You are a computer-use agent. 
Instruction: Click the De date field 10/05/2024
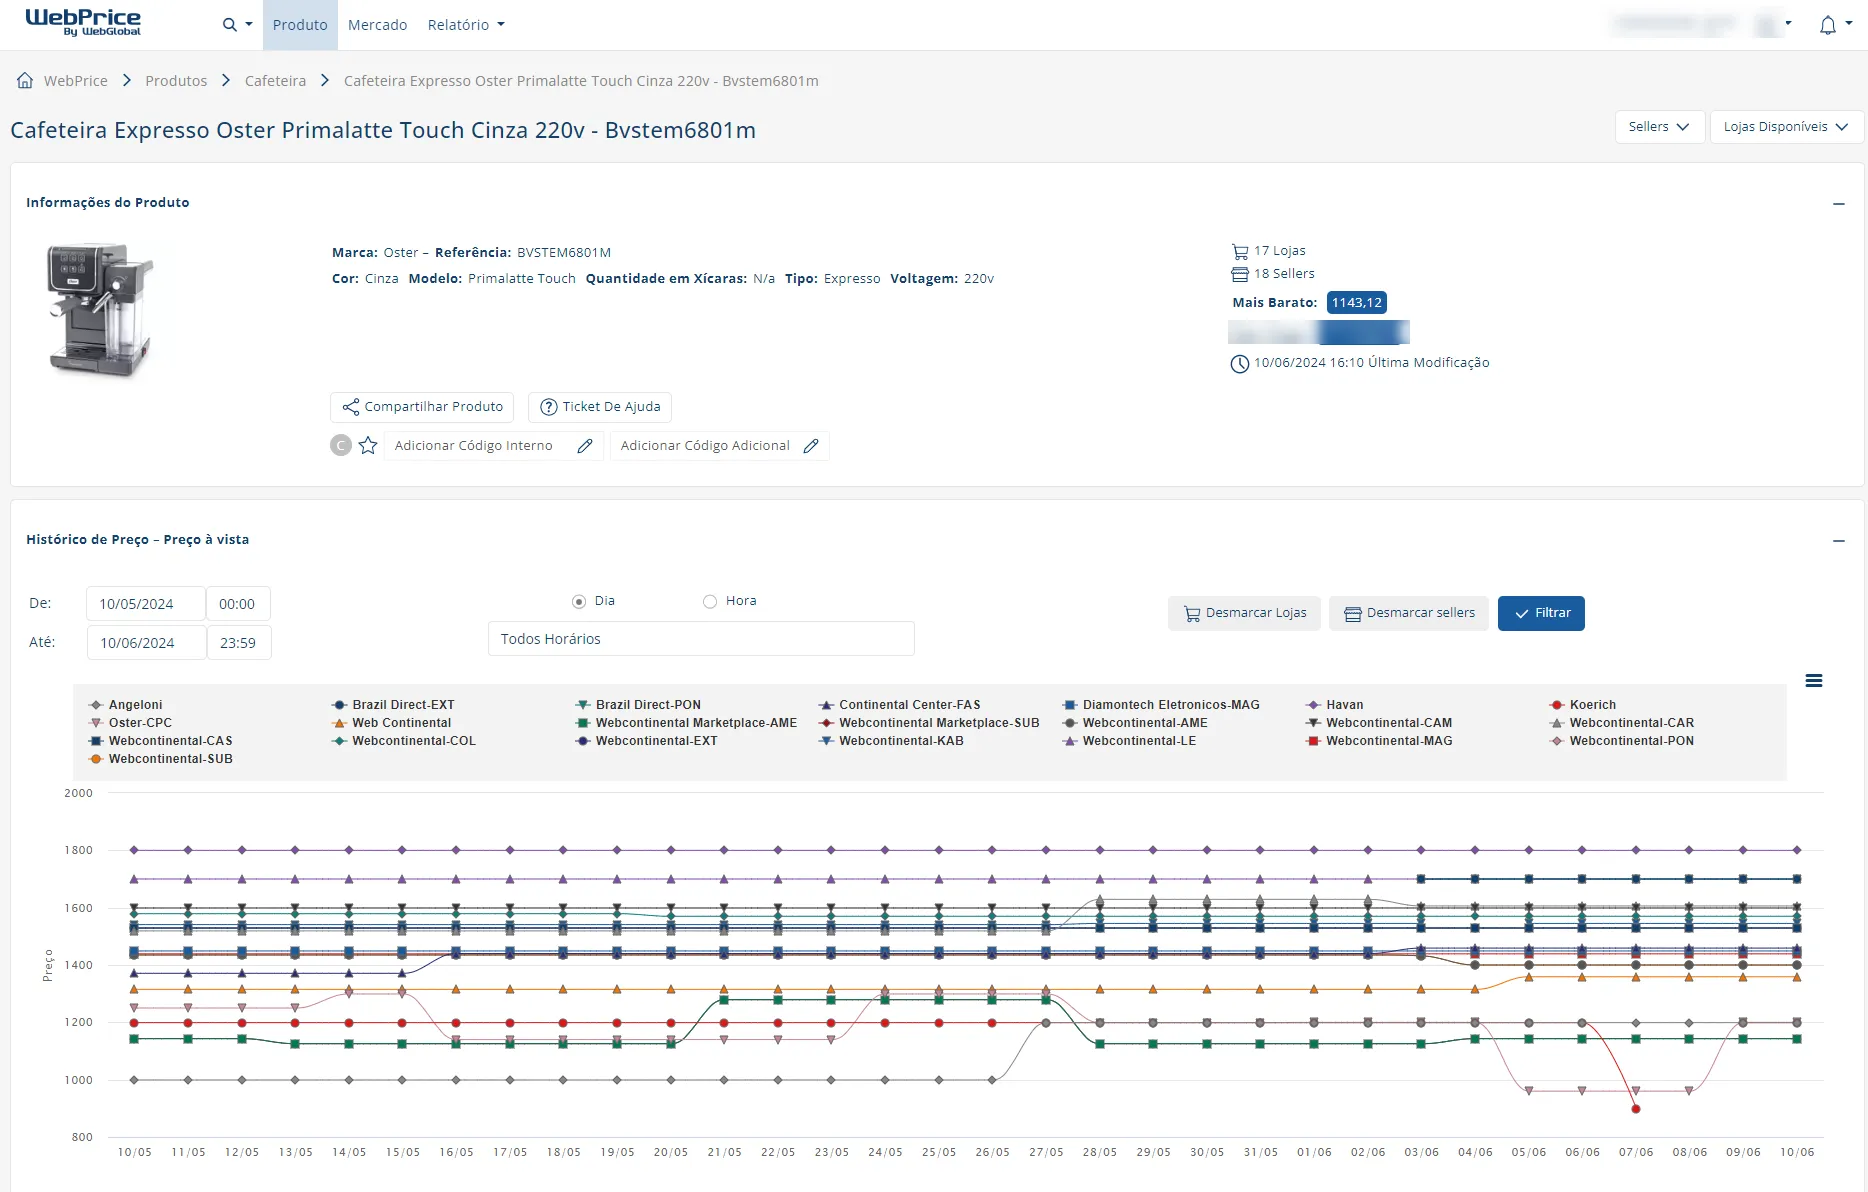[x=146, y=604]
